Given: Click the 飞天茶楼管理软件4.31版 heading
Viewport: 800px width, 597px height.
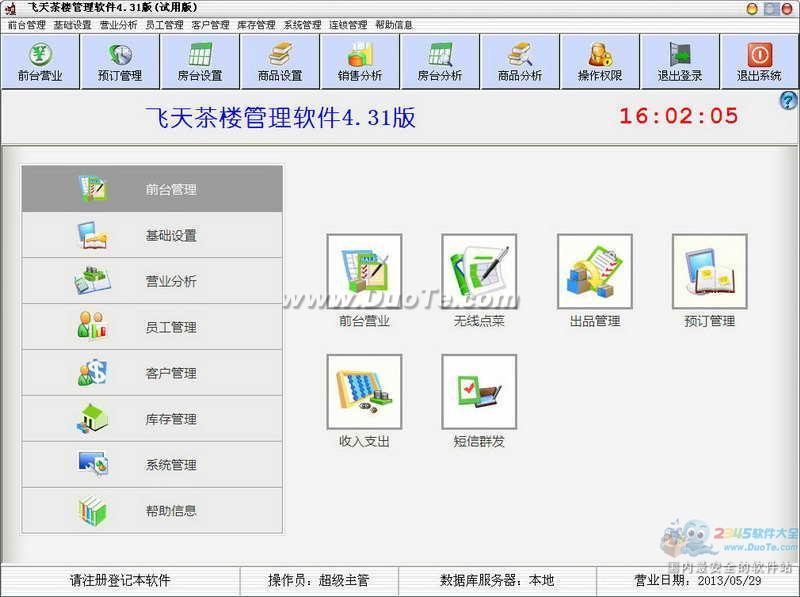Looking at the screenshot, I should point(281,117).
